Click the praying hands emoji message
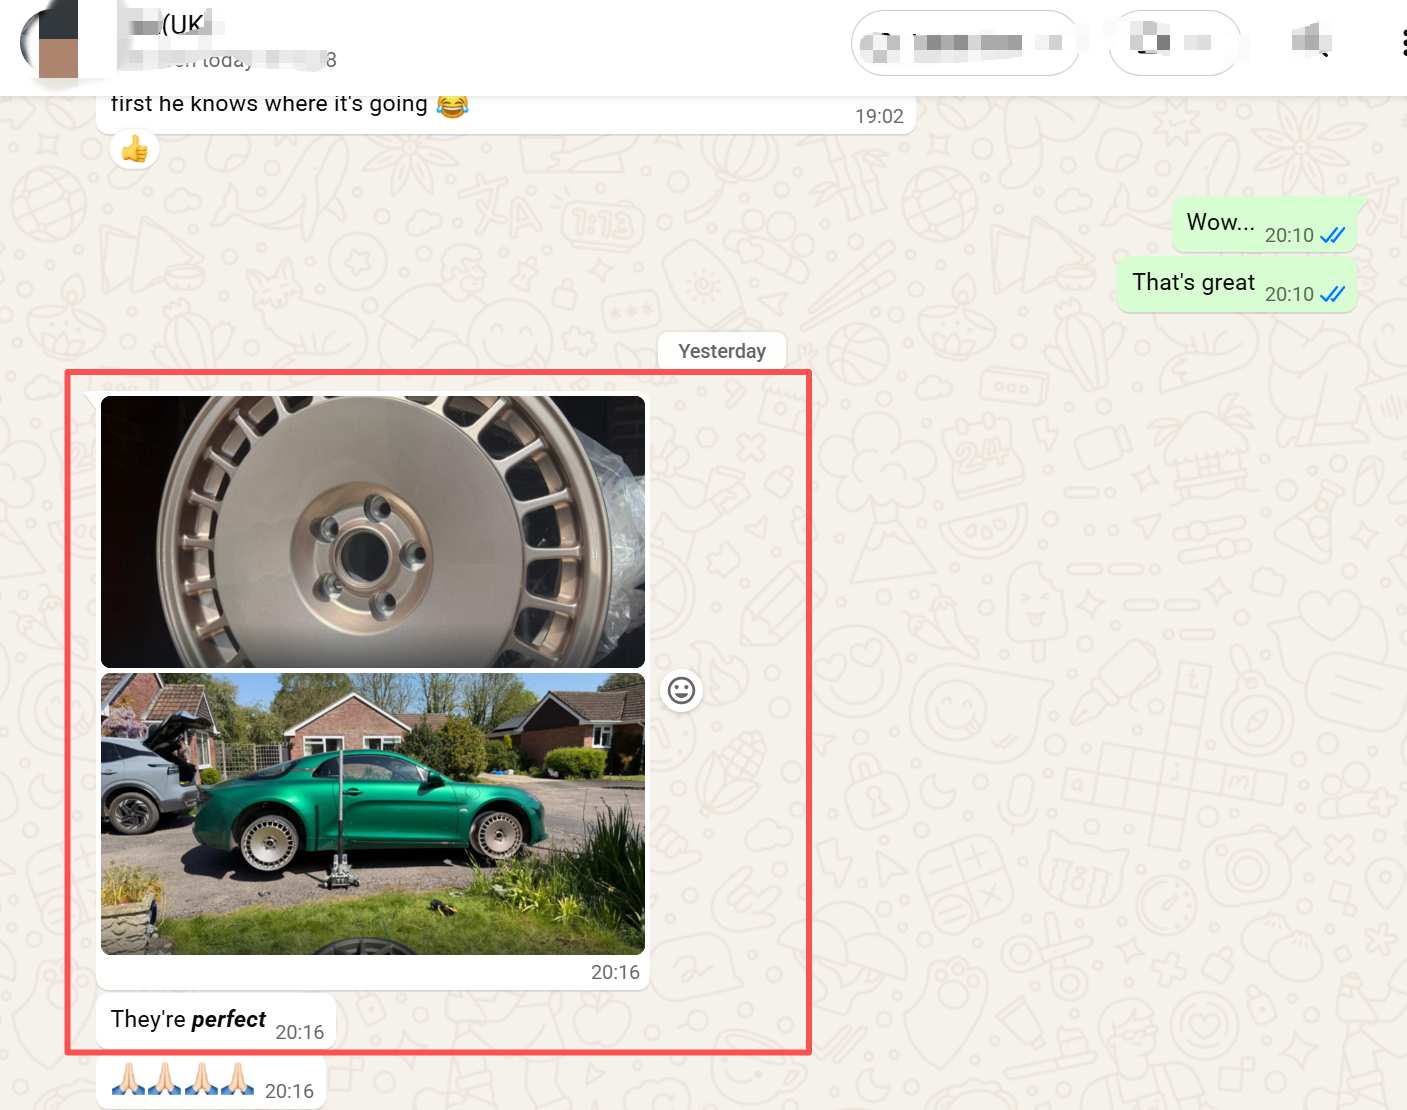The height and width of the screenshot is (1110, 1407). coord(211,1082)
